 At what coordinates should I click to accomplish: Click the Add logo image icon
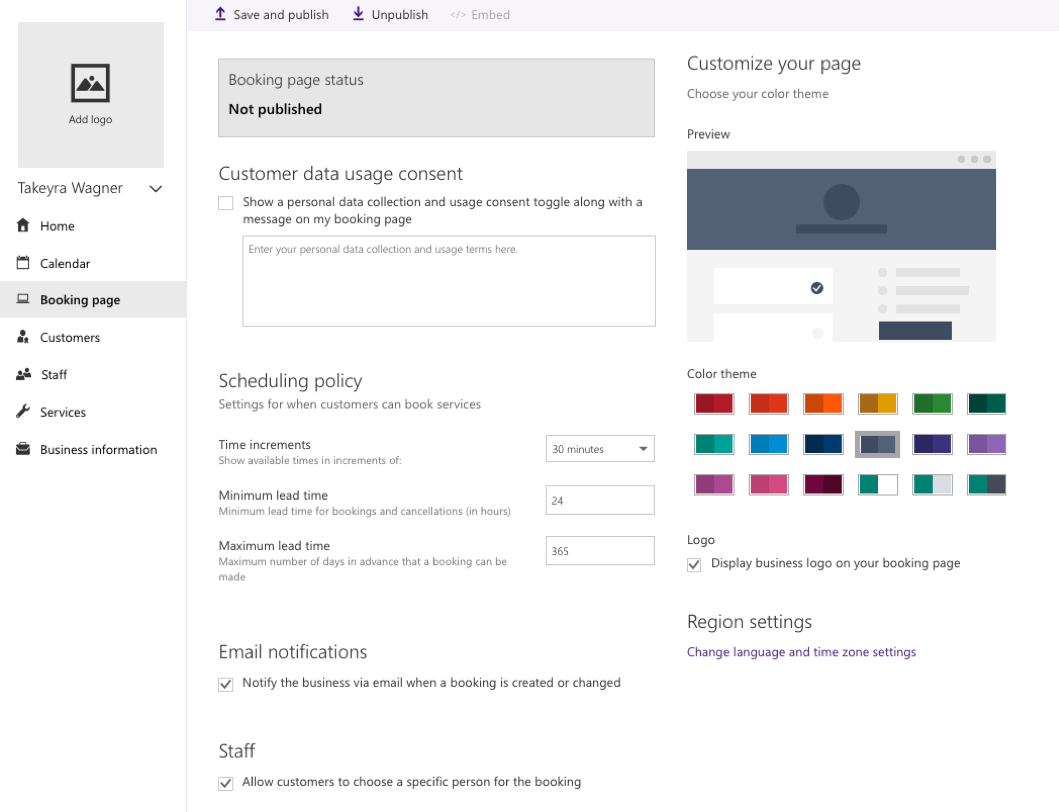tap(91, 83)
